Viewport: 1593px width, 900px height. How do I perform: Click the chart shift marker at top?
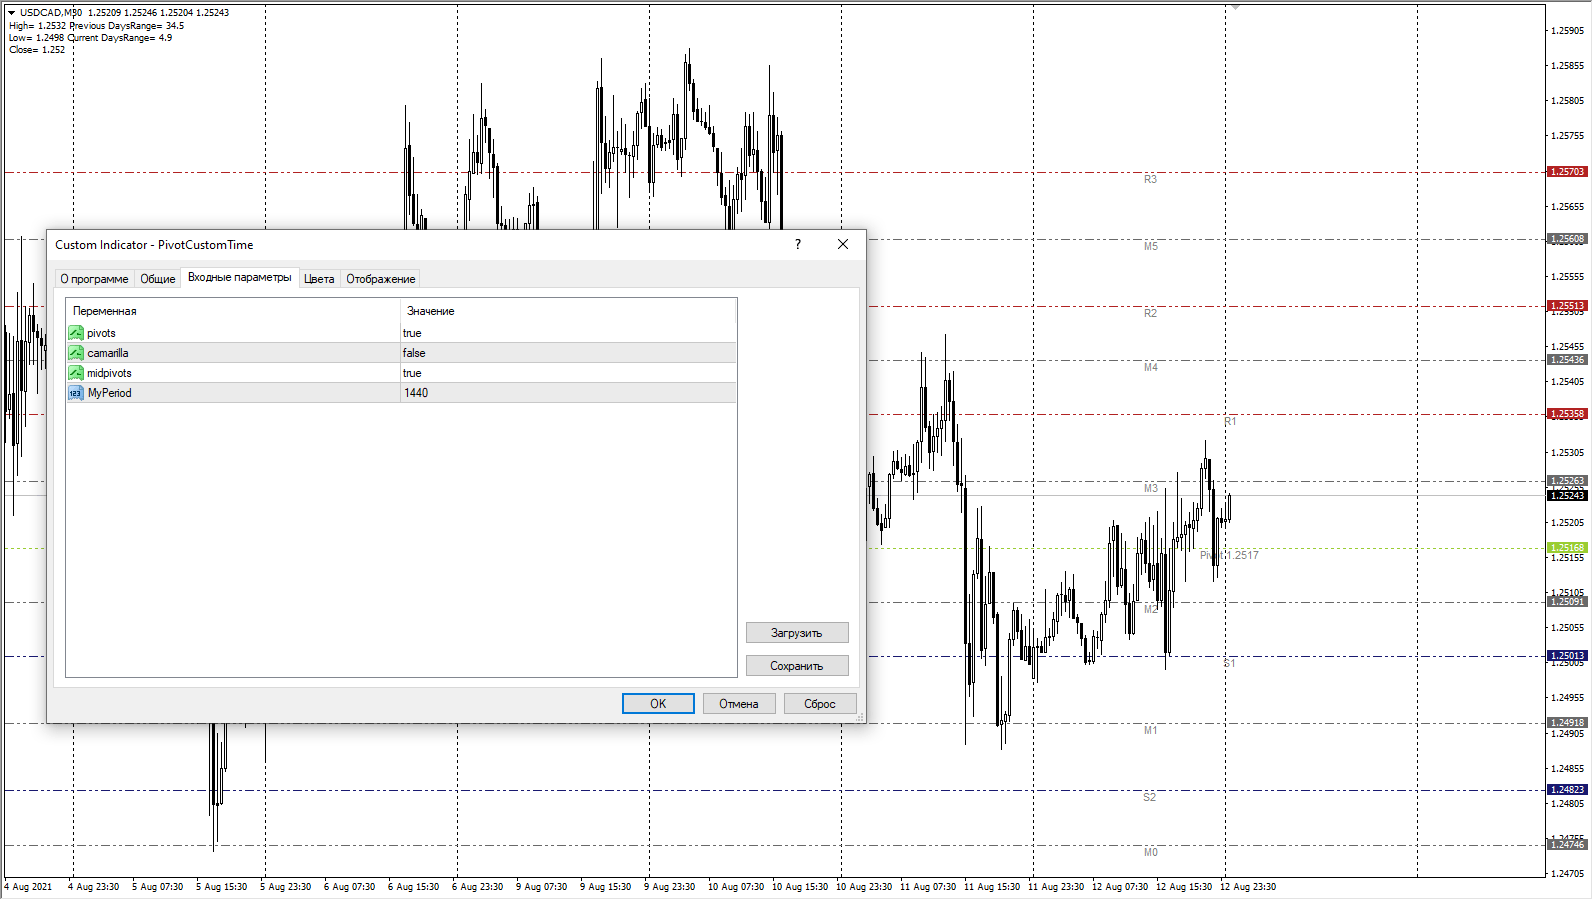pyautogui.click(x=1235, y=7)
